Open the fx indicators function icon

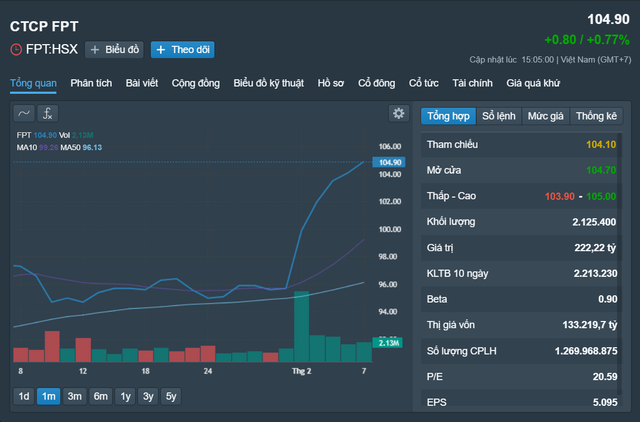47,113
